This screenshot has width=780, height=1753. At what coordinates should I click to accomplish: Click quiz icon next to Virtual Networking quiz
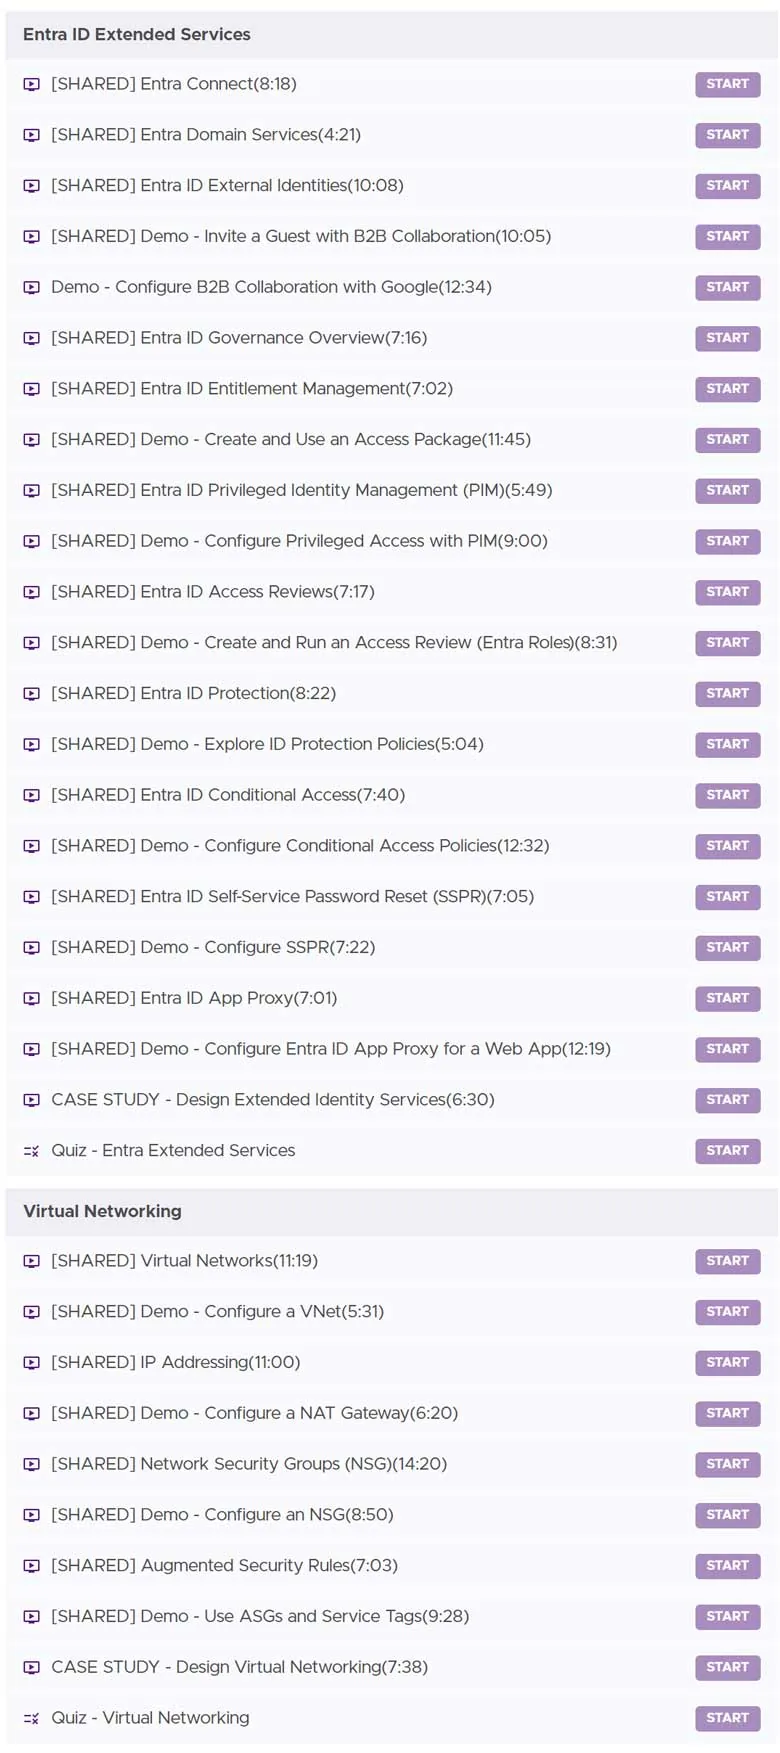click(x=32, y=1718)
